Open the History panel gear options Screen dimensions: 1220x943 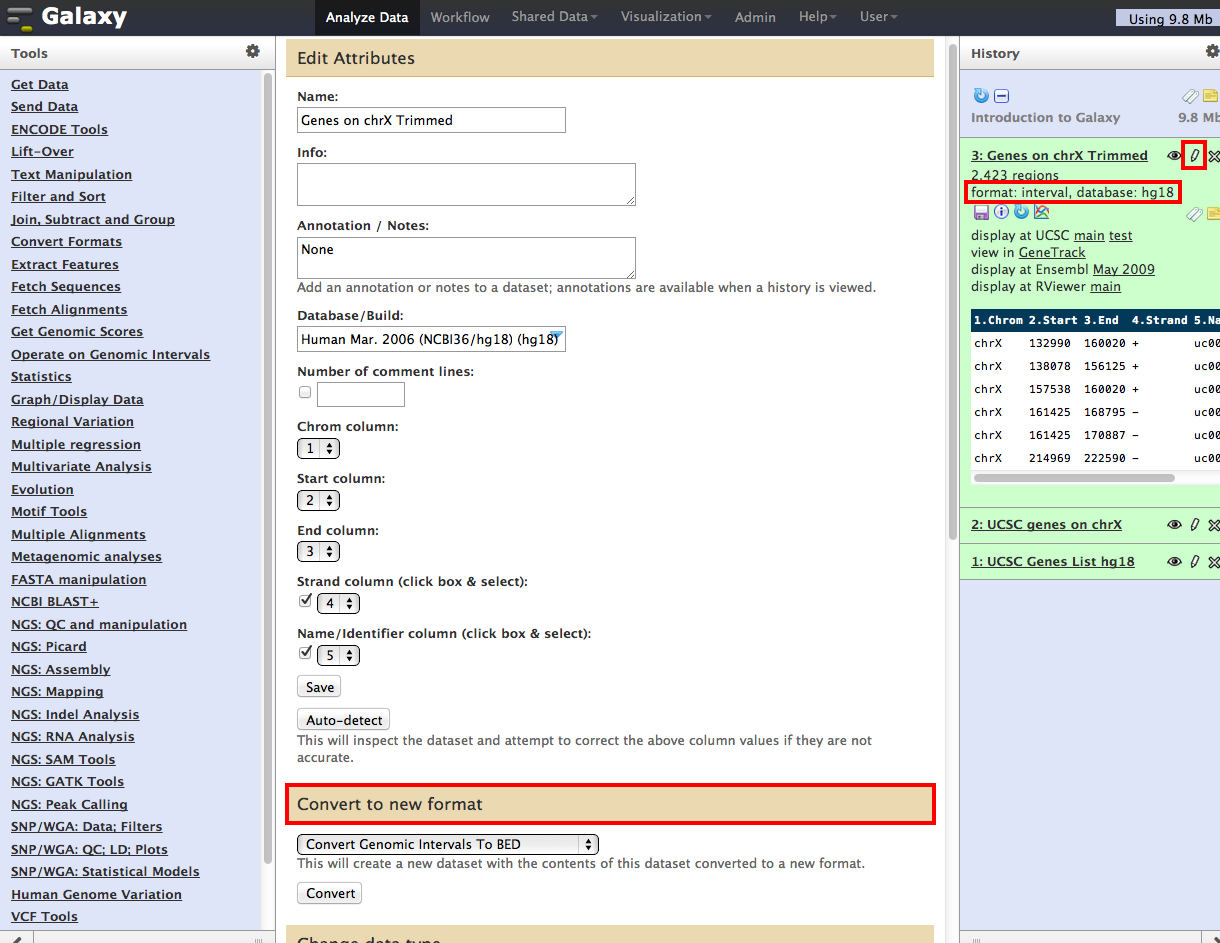click(1213, 51)
